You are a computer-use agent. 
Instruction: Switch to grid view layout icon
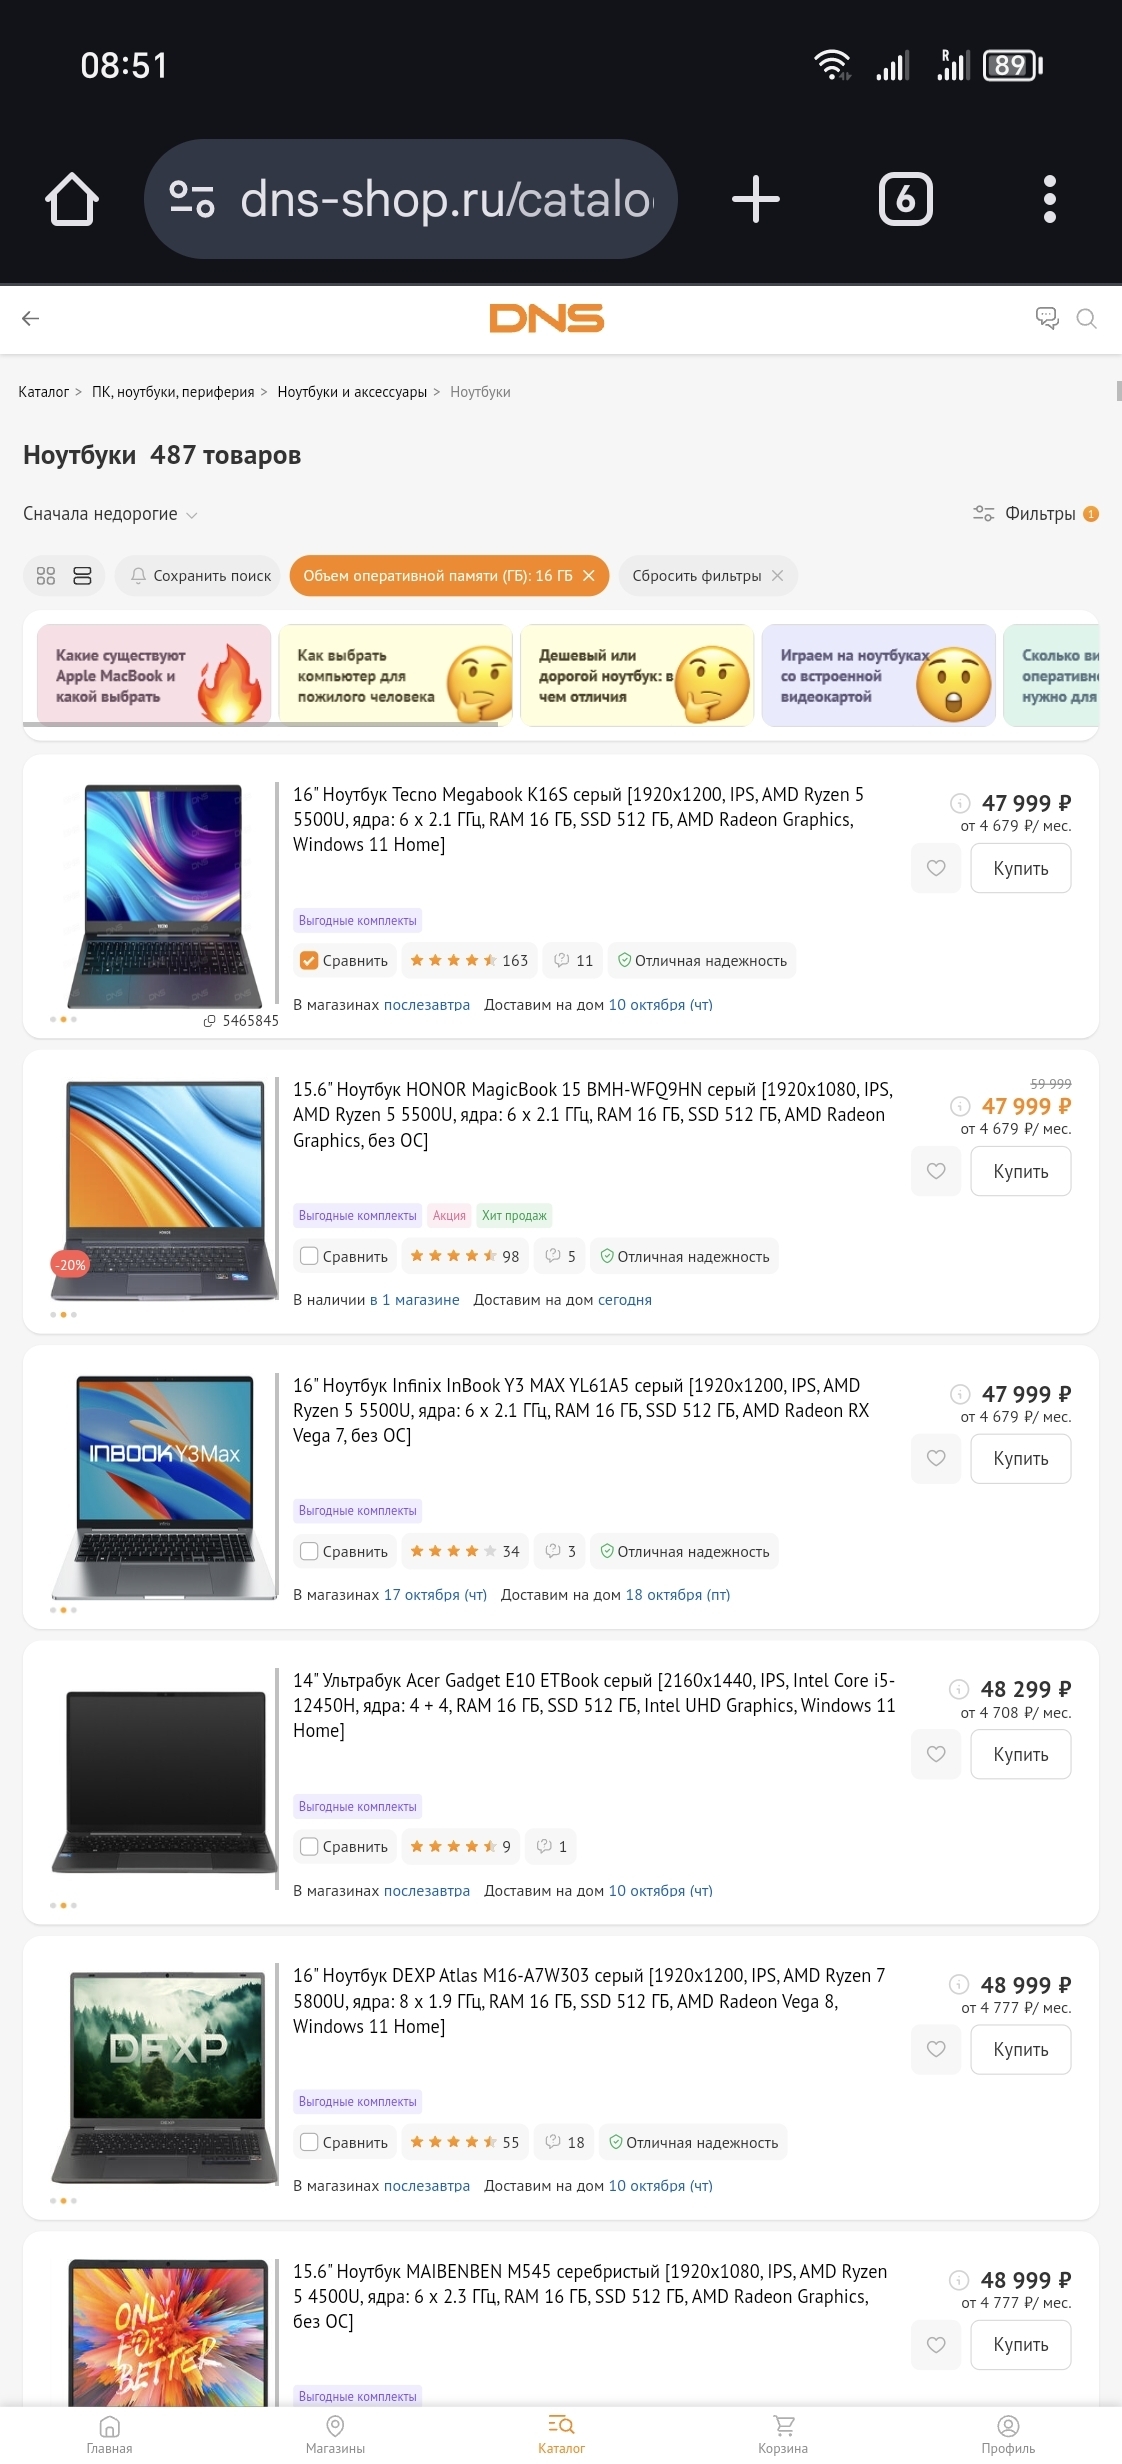click(x=46, y=576)
